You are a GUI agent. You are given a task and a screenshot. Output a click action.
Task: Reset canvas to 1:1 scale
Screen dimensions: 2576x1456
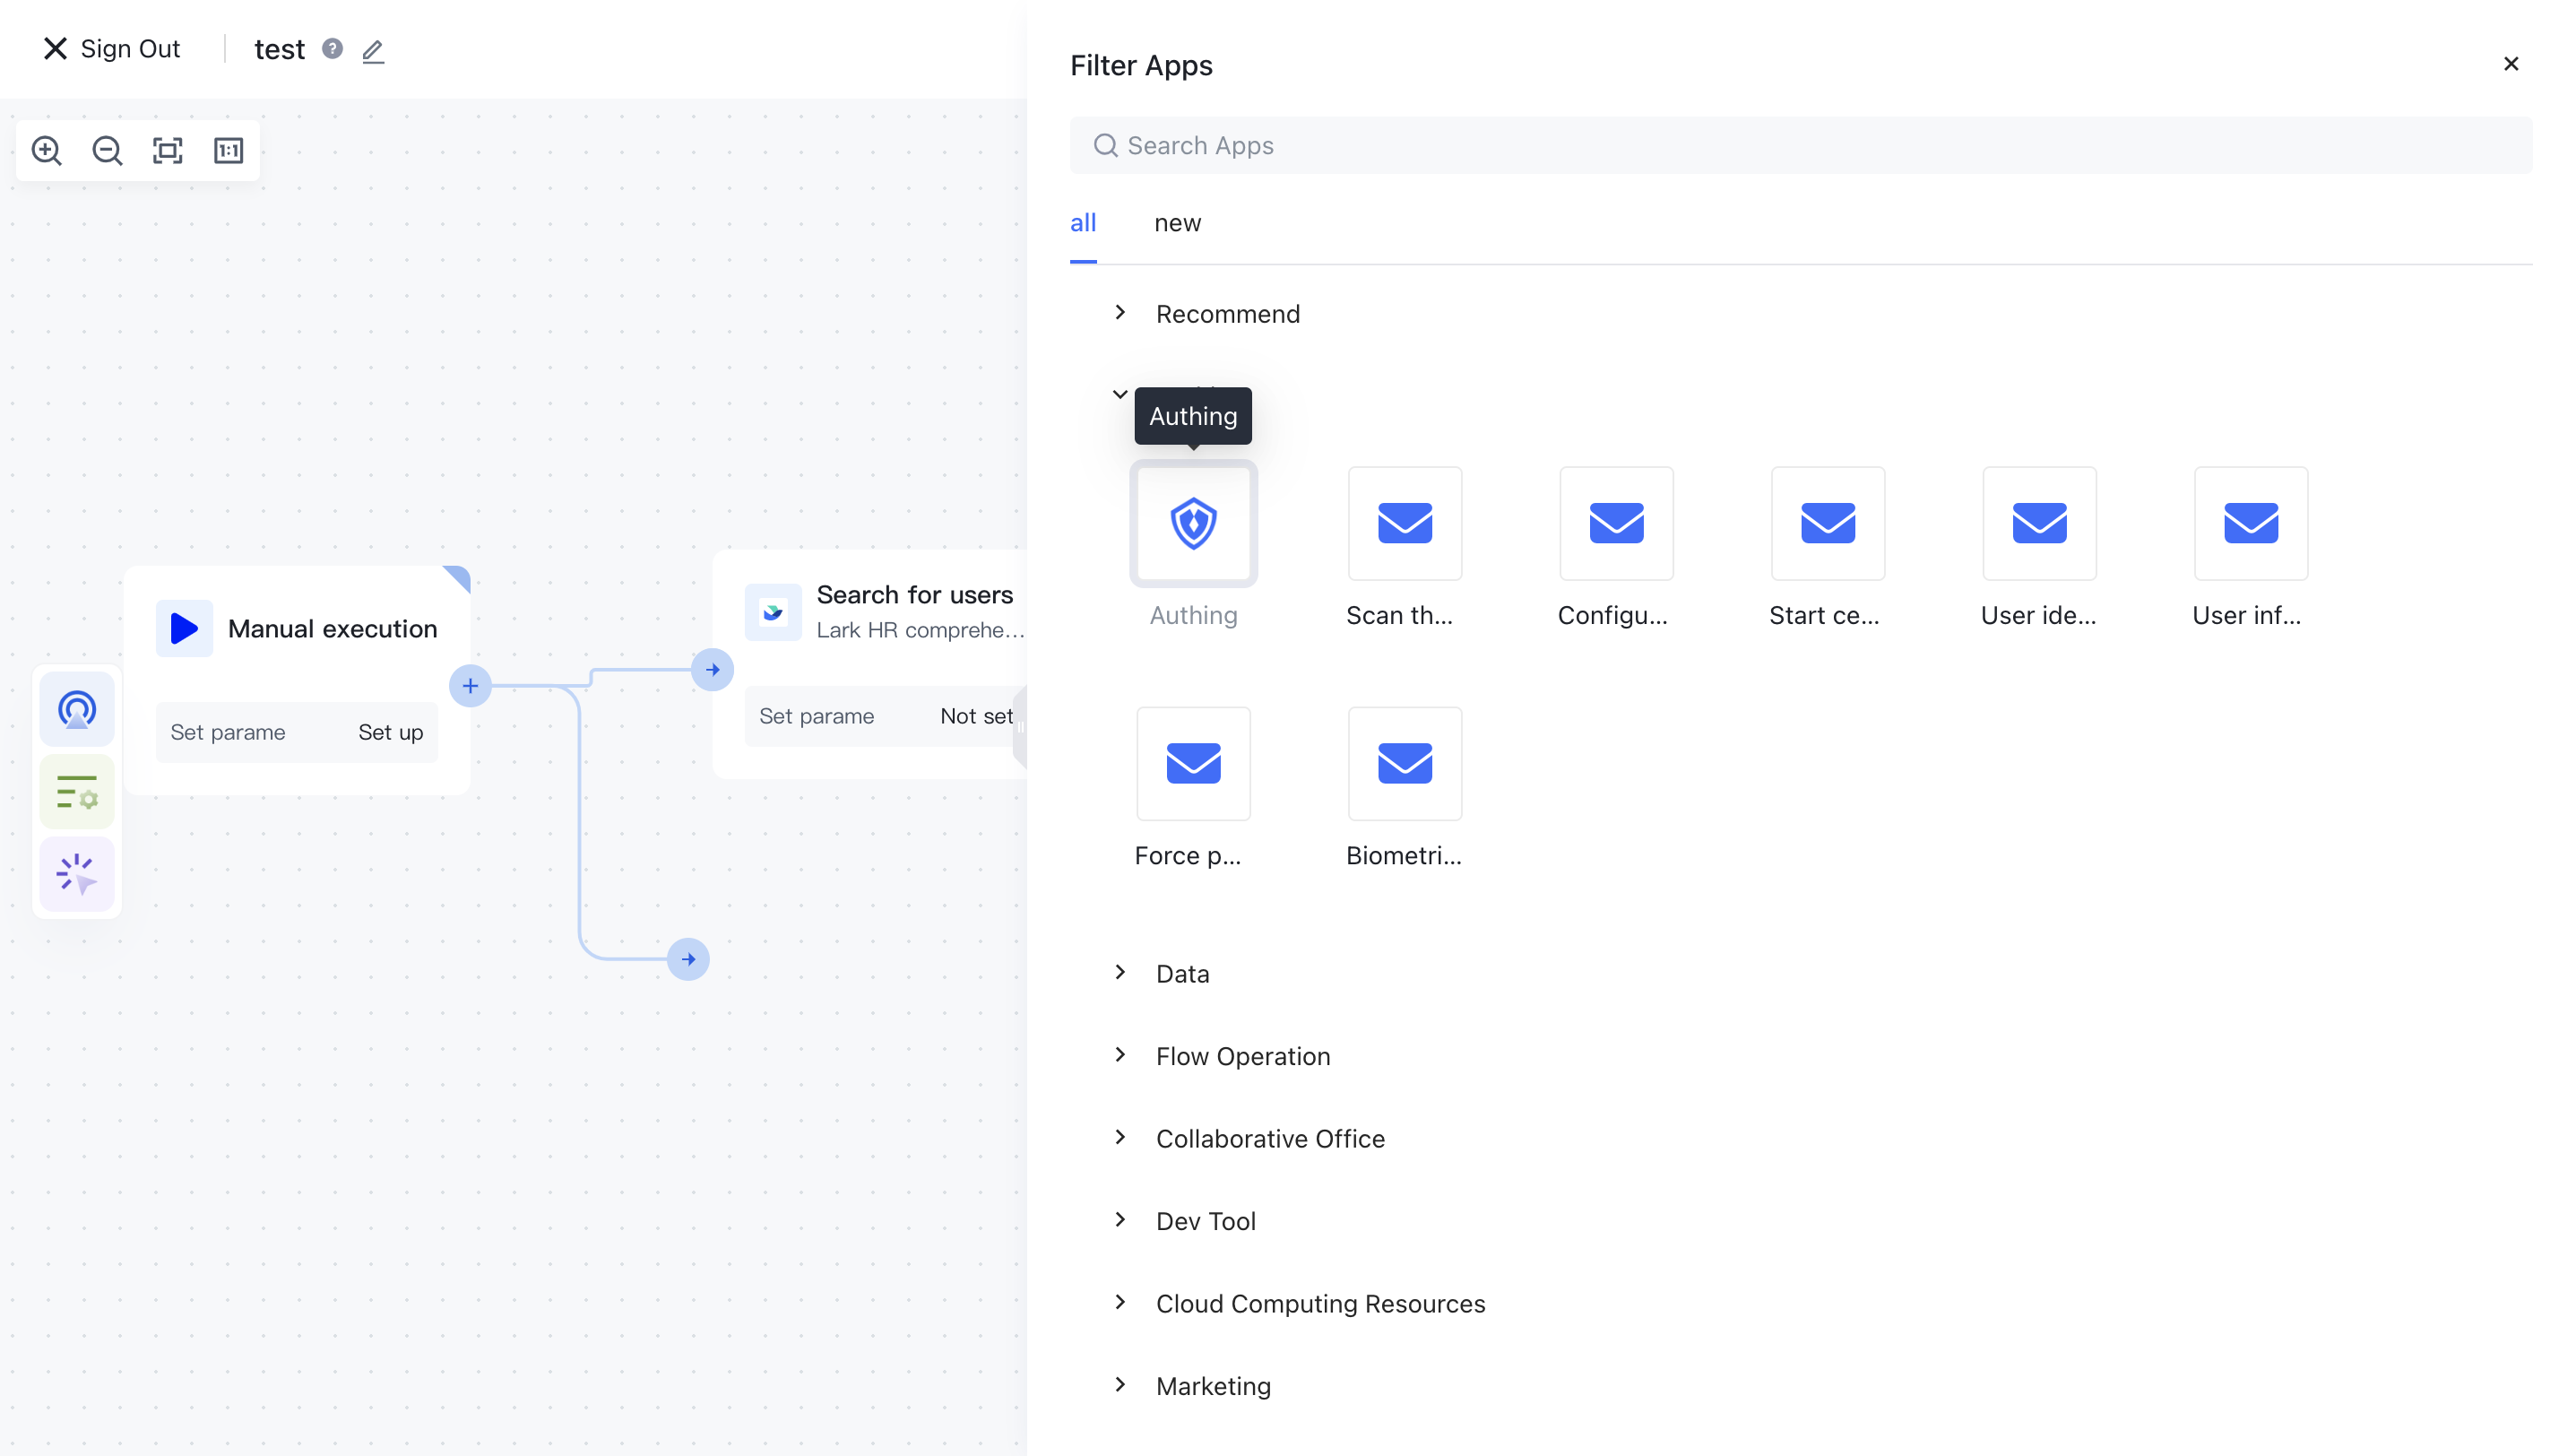pos(228,151)
